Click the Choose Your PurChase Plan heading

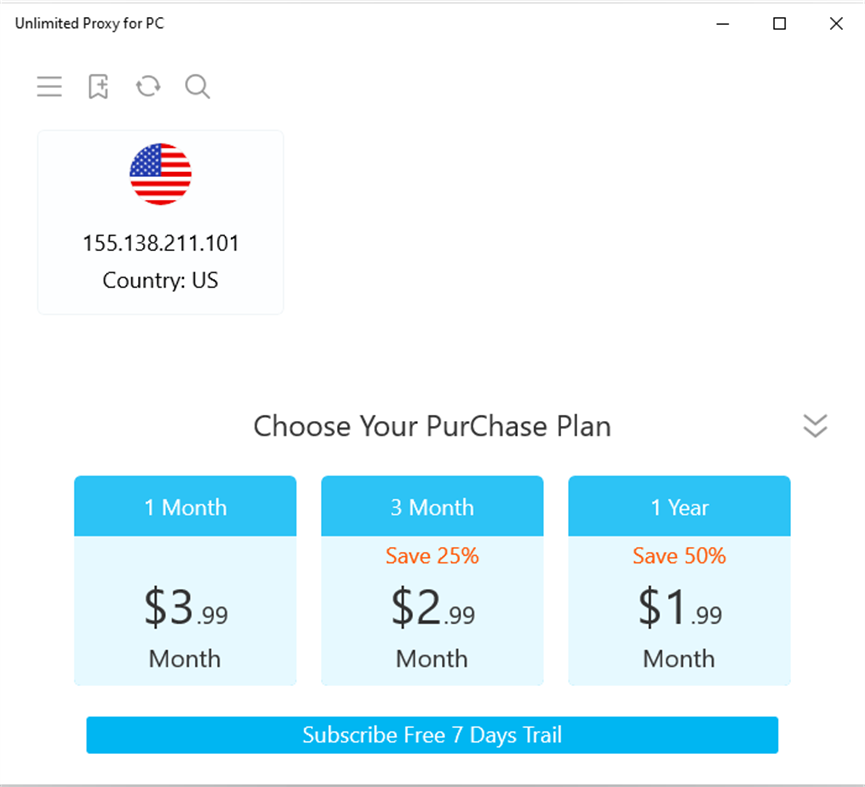pyautogui.click(x=432, y=426)
